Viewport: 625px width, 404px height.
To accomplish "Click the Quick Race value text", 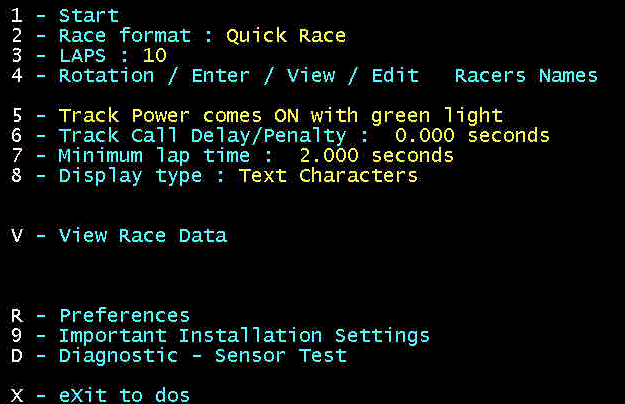I will click(x=286, y=35).
